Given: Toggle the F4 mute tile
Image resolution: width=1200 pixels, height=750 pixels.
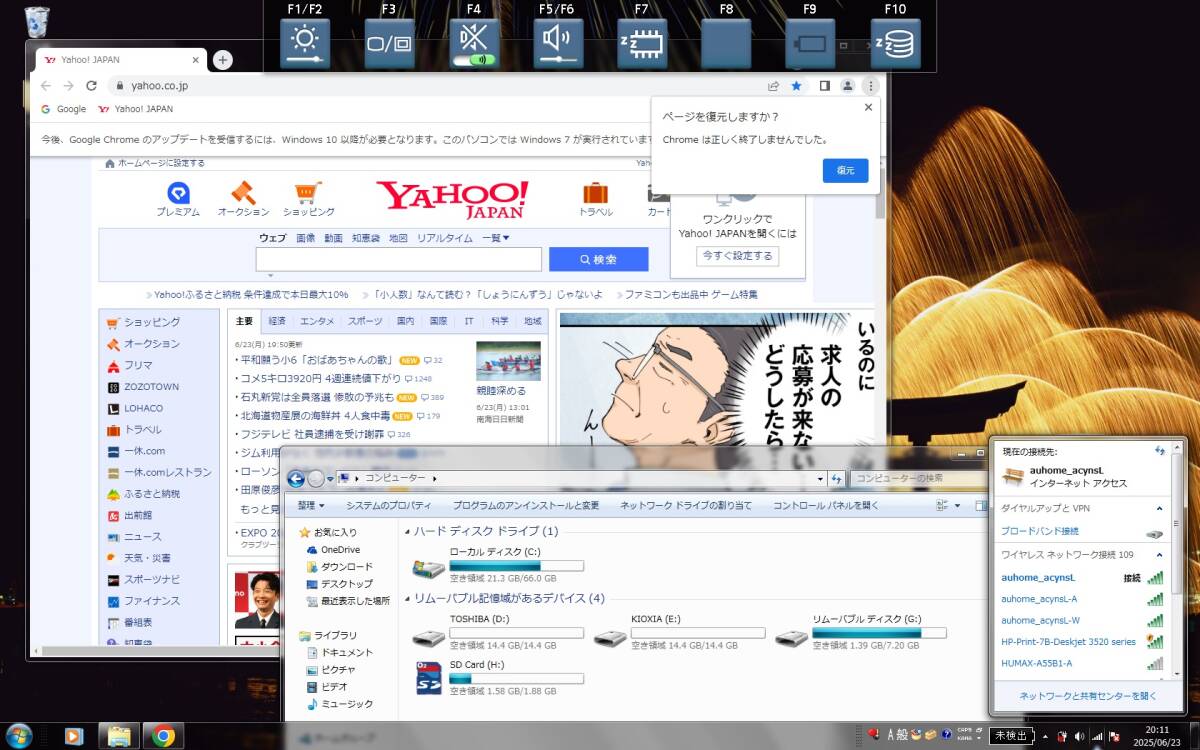Looking at the screenshot, I should click(474, 44).
